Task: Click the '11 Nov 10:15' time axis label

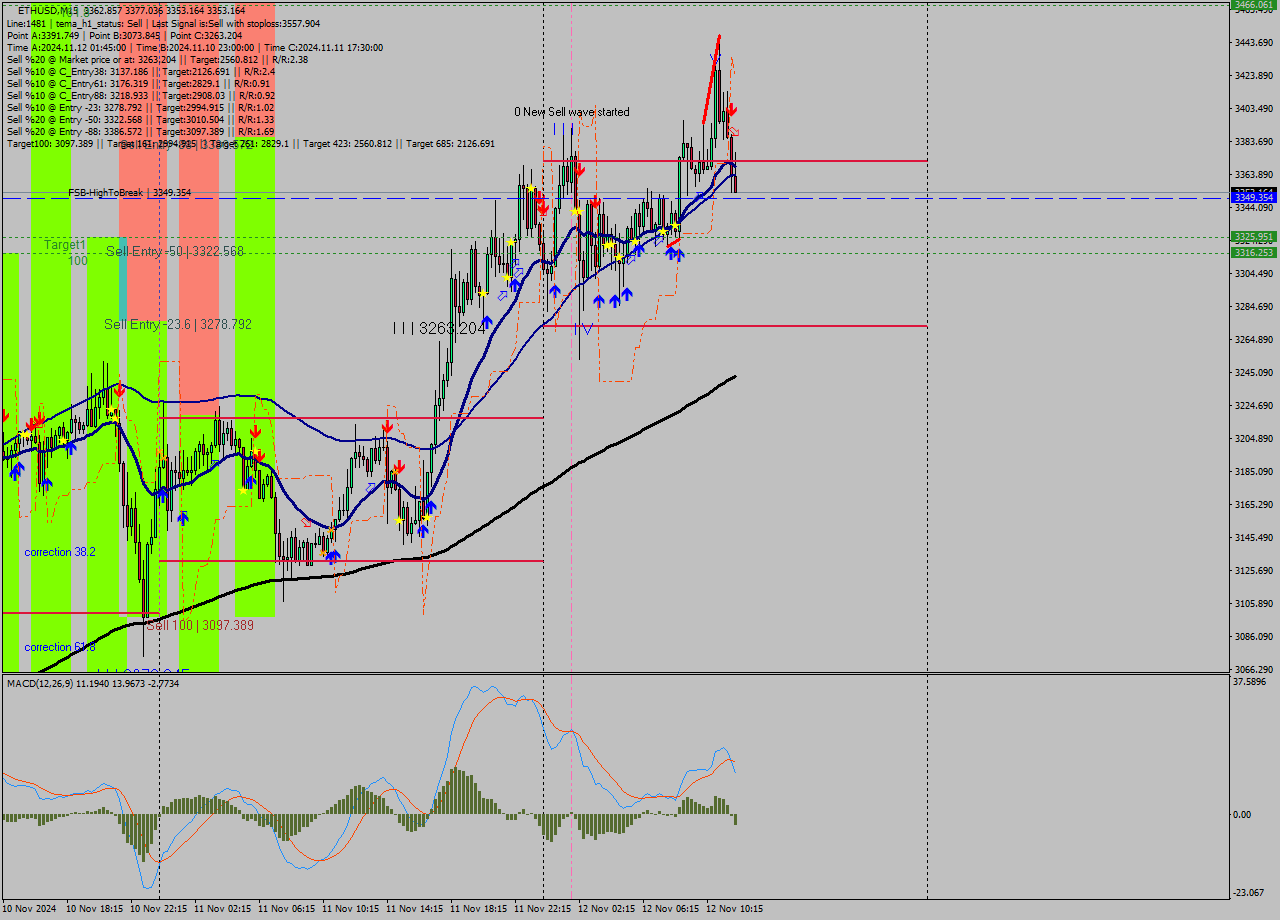Action: (x=351, y=909)
